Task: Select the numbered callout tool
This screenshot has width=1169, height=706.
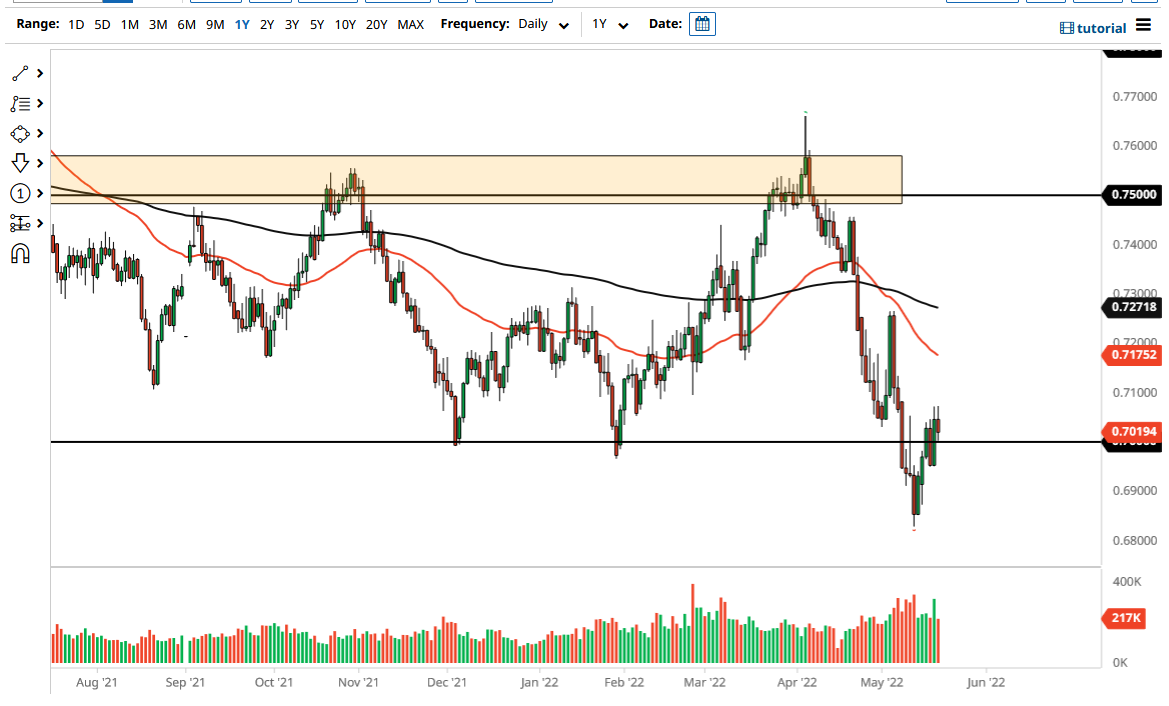Action: tap(20, 192)
